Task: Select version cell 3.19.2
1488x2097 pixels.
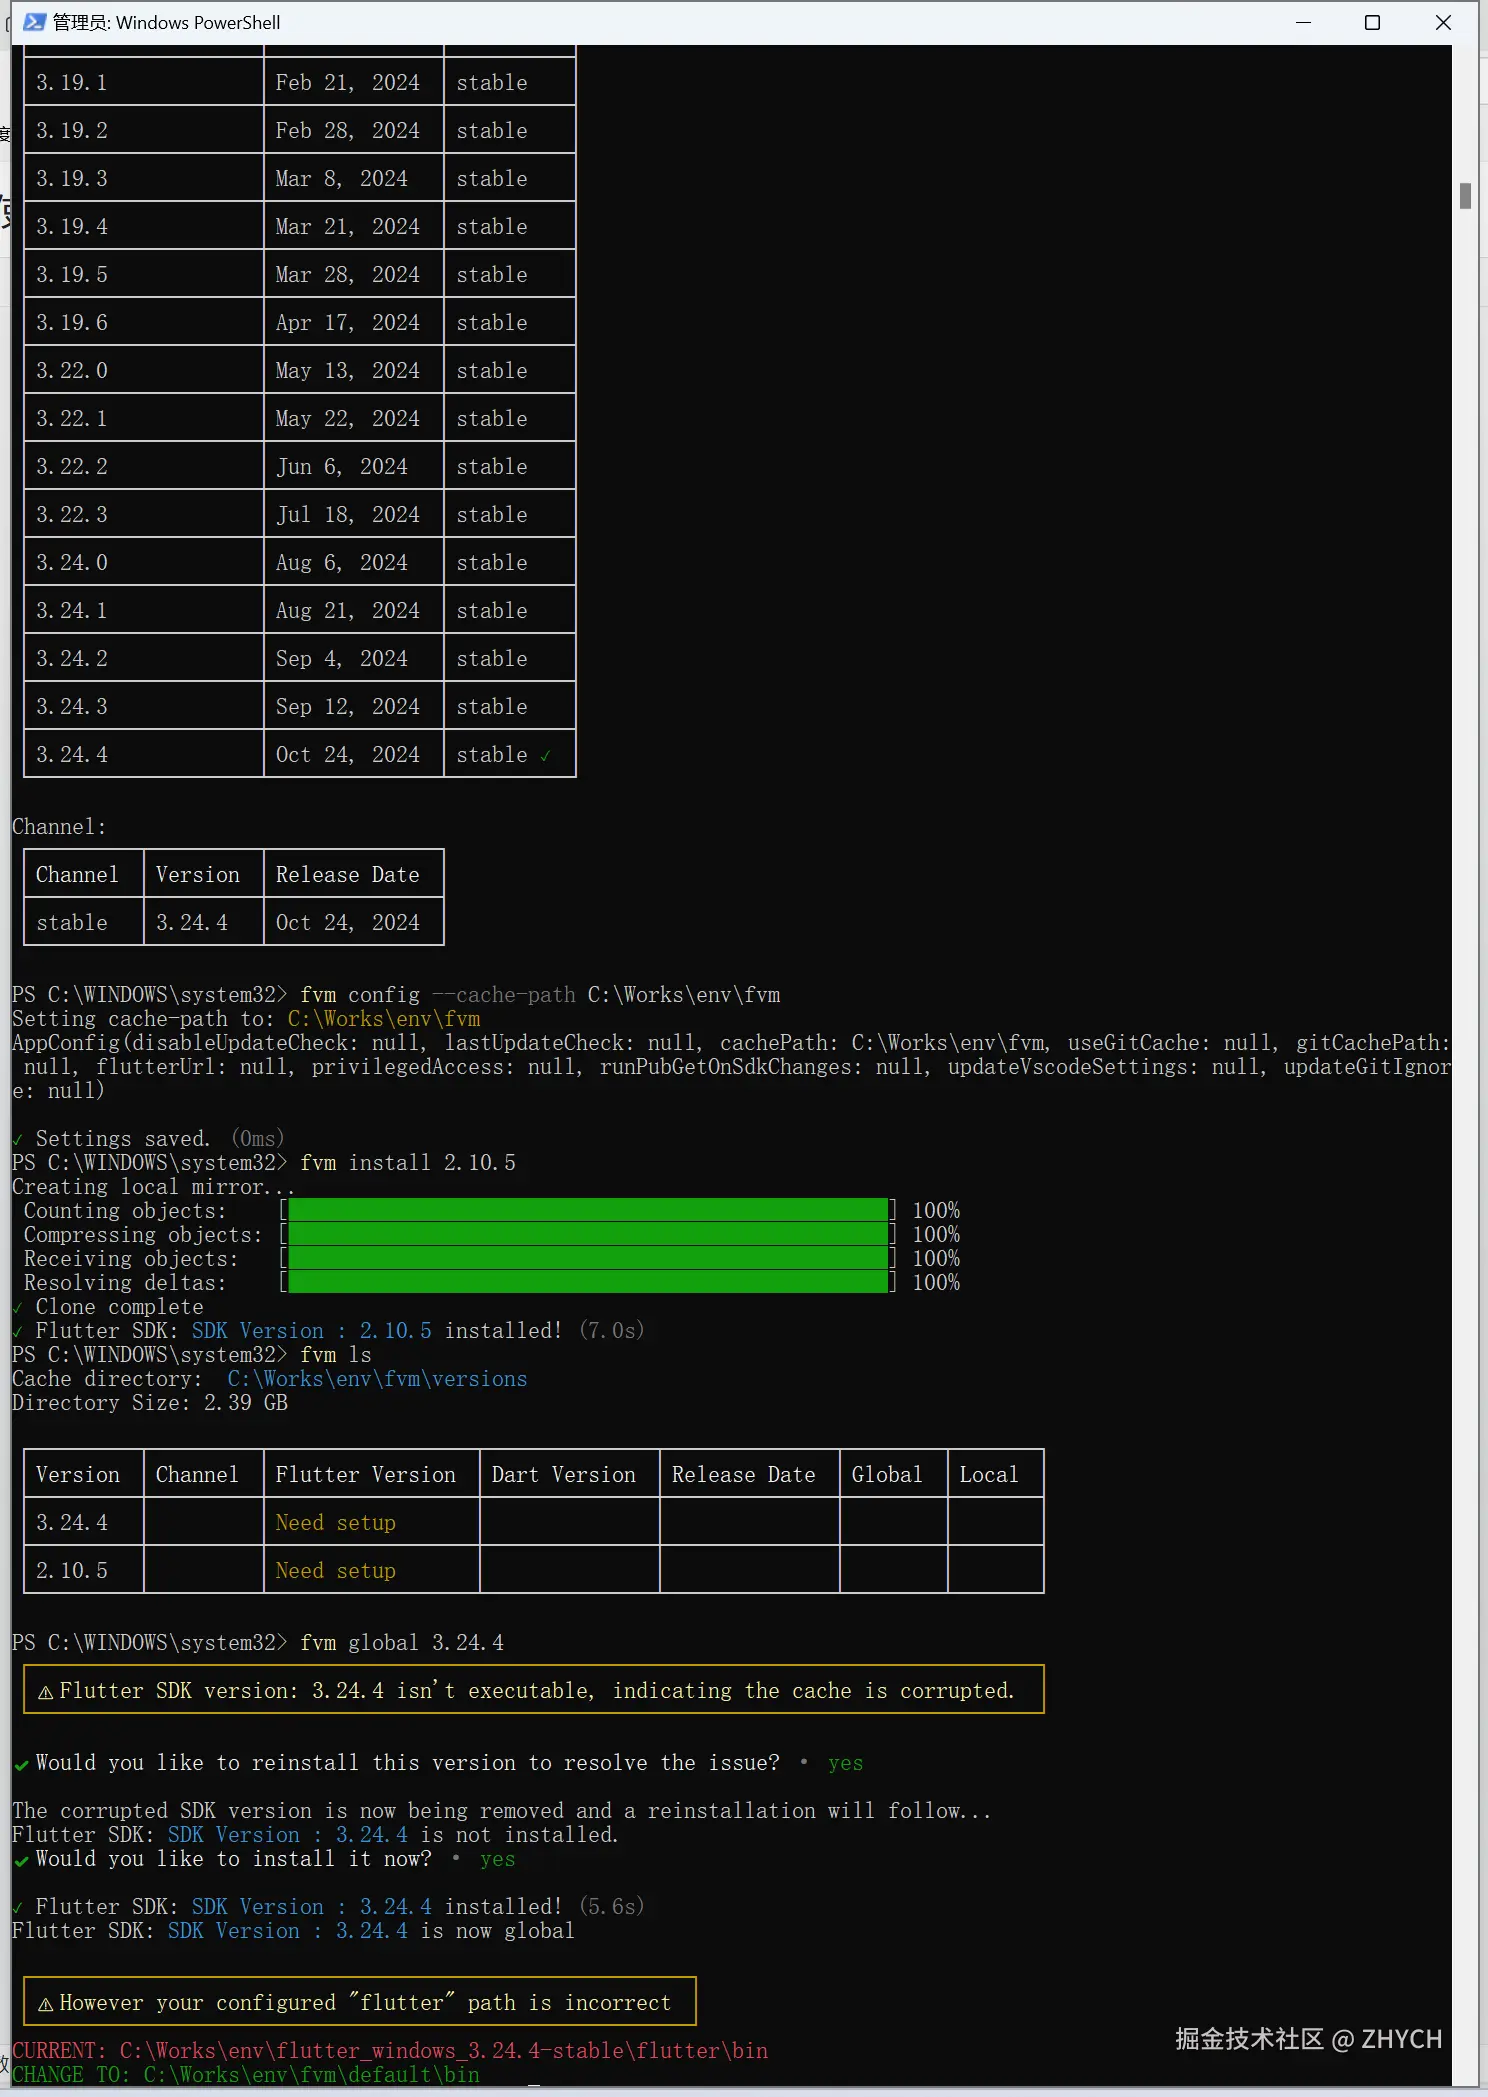Action: (x=72, y=131)
